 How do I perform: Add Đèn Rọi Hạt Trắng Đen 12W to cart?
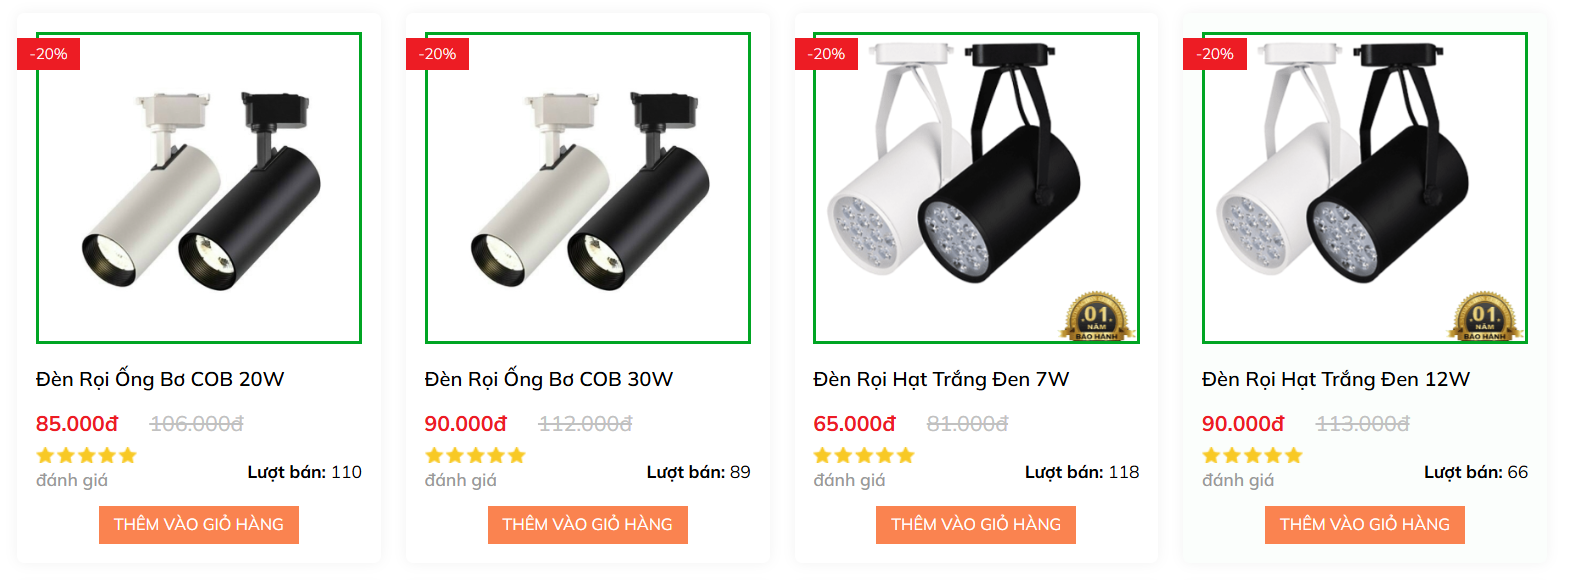click(x=1365, y=525)
